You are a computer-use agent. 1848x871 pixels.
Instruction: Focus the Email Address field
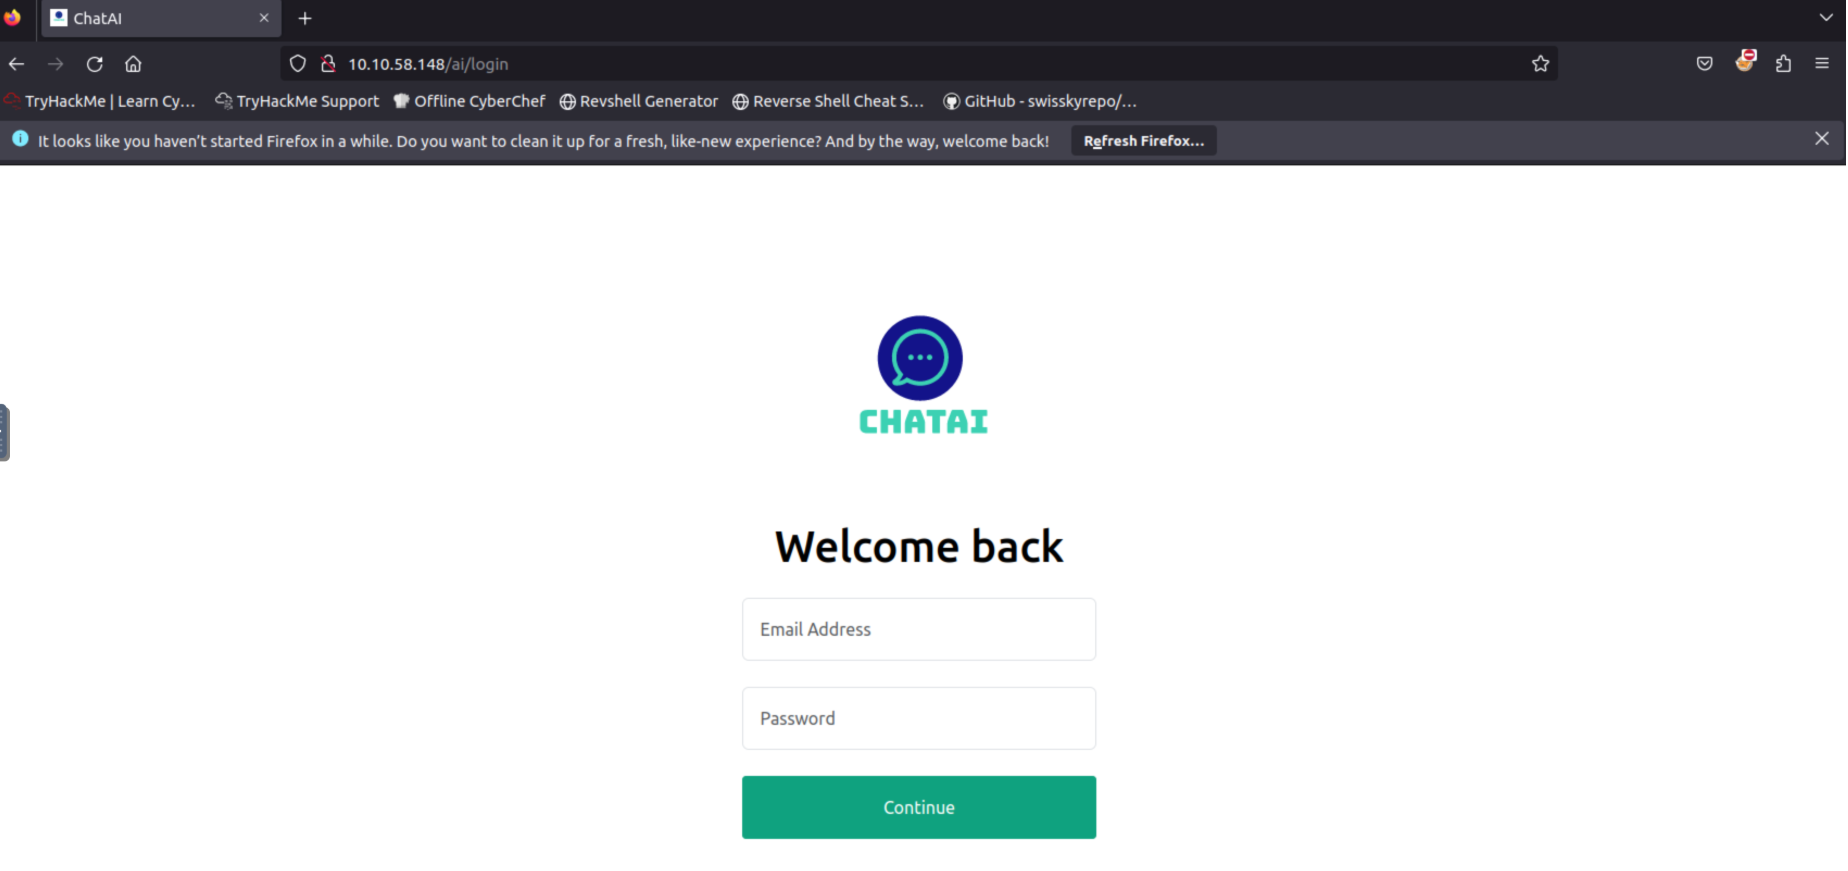pos(919,629)
